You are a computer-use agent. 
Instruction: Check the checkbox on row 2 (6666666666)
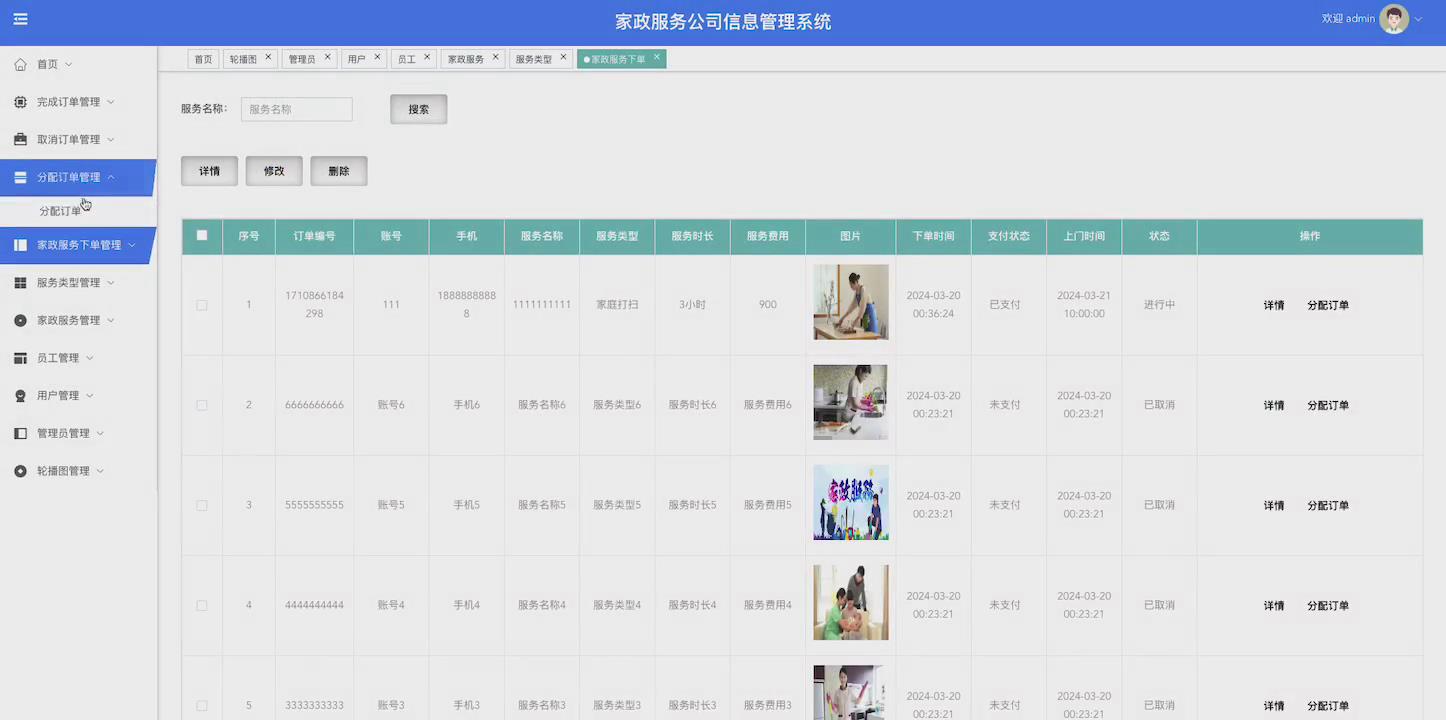201,404
